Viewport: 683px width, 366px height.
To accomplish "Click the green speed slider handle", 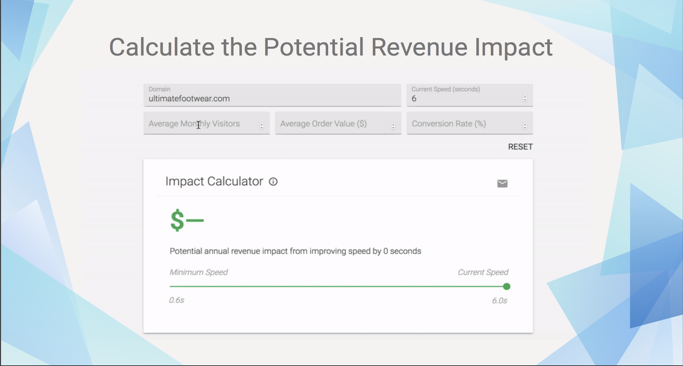I will [506, 286].
